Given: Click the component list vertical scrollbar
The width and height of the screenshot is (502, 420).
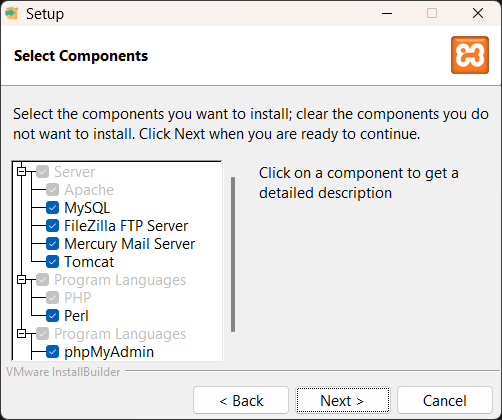Looking at the screenshot, I should (x=233, y=254).
